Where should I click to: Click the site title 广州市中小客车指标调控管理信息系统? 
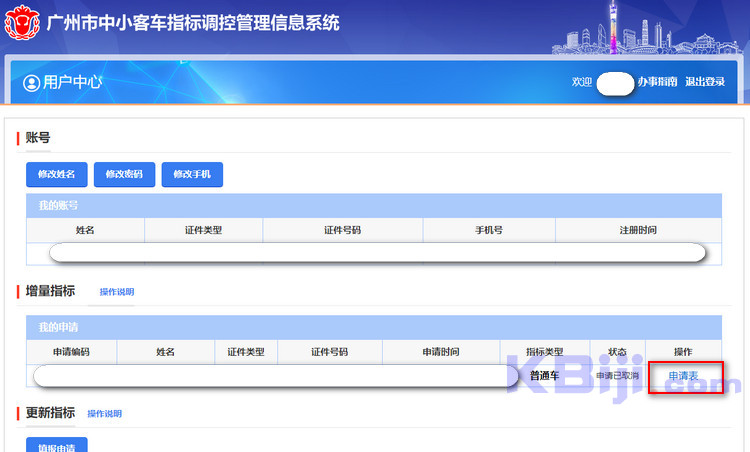click(x=193, y=22)
